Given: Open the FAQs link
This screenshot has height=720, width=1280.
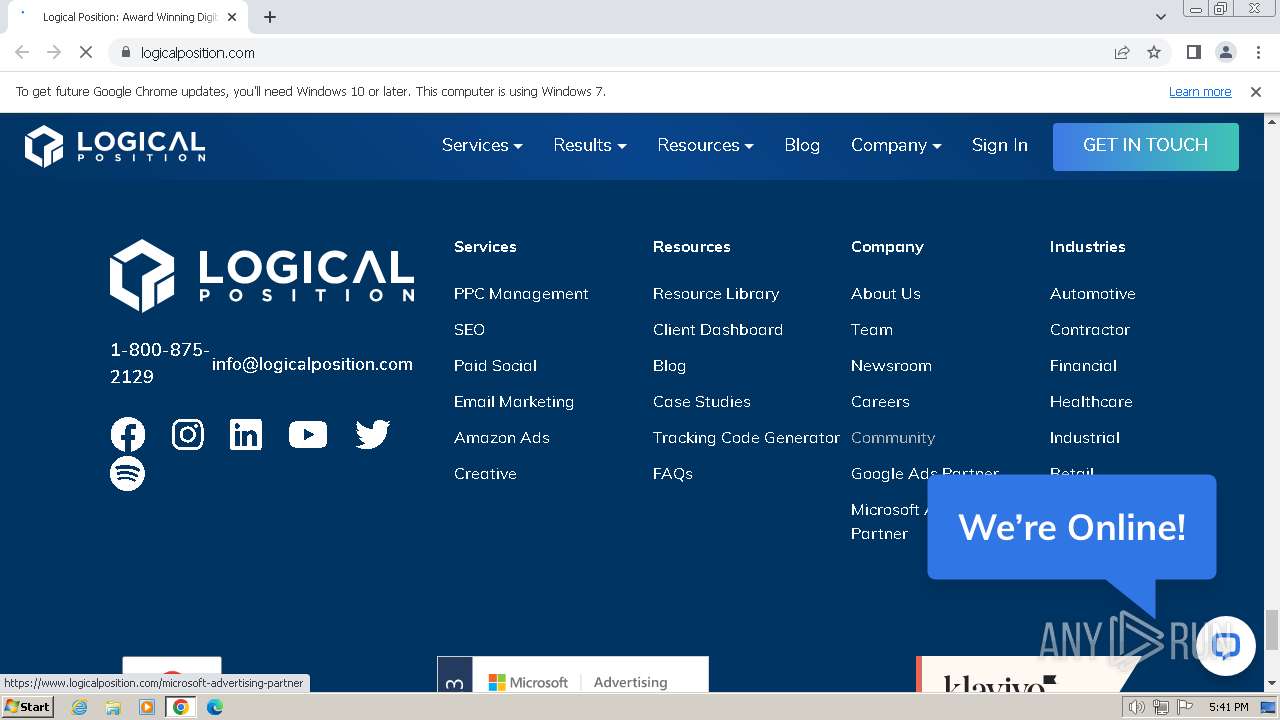Looking at the screenshot, I should tap(673, 474).
